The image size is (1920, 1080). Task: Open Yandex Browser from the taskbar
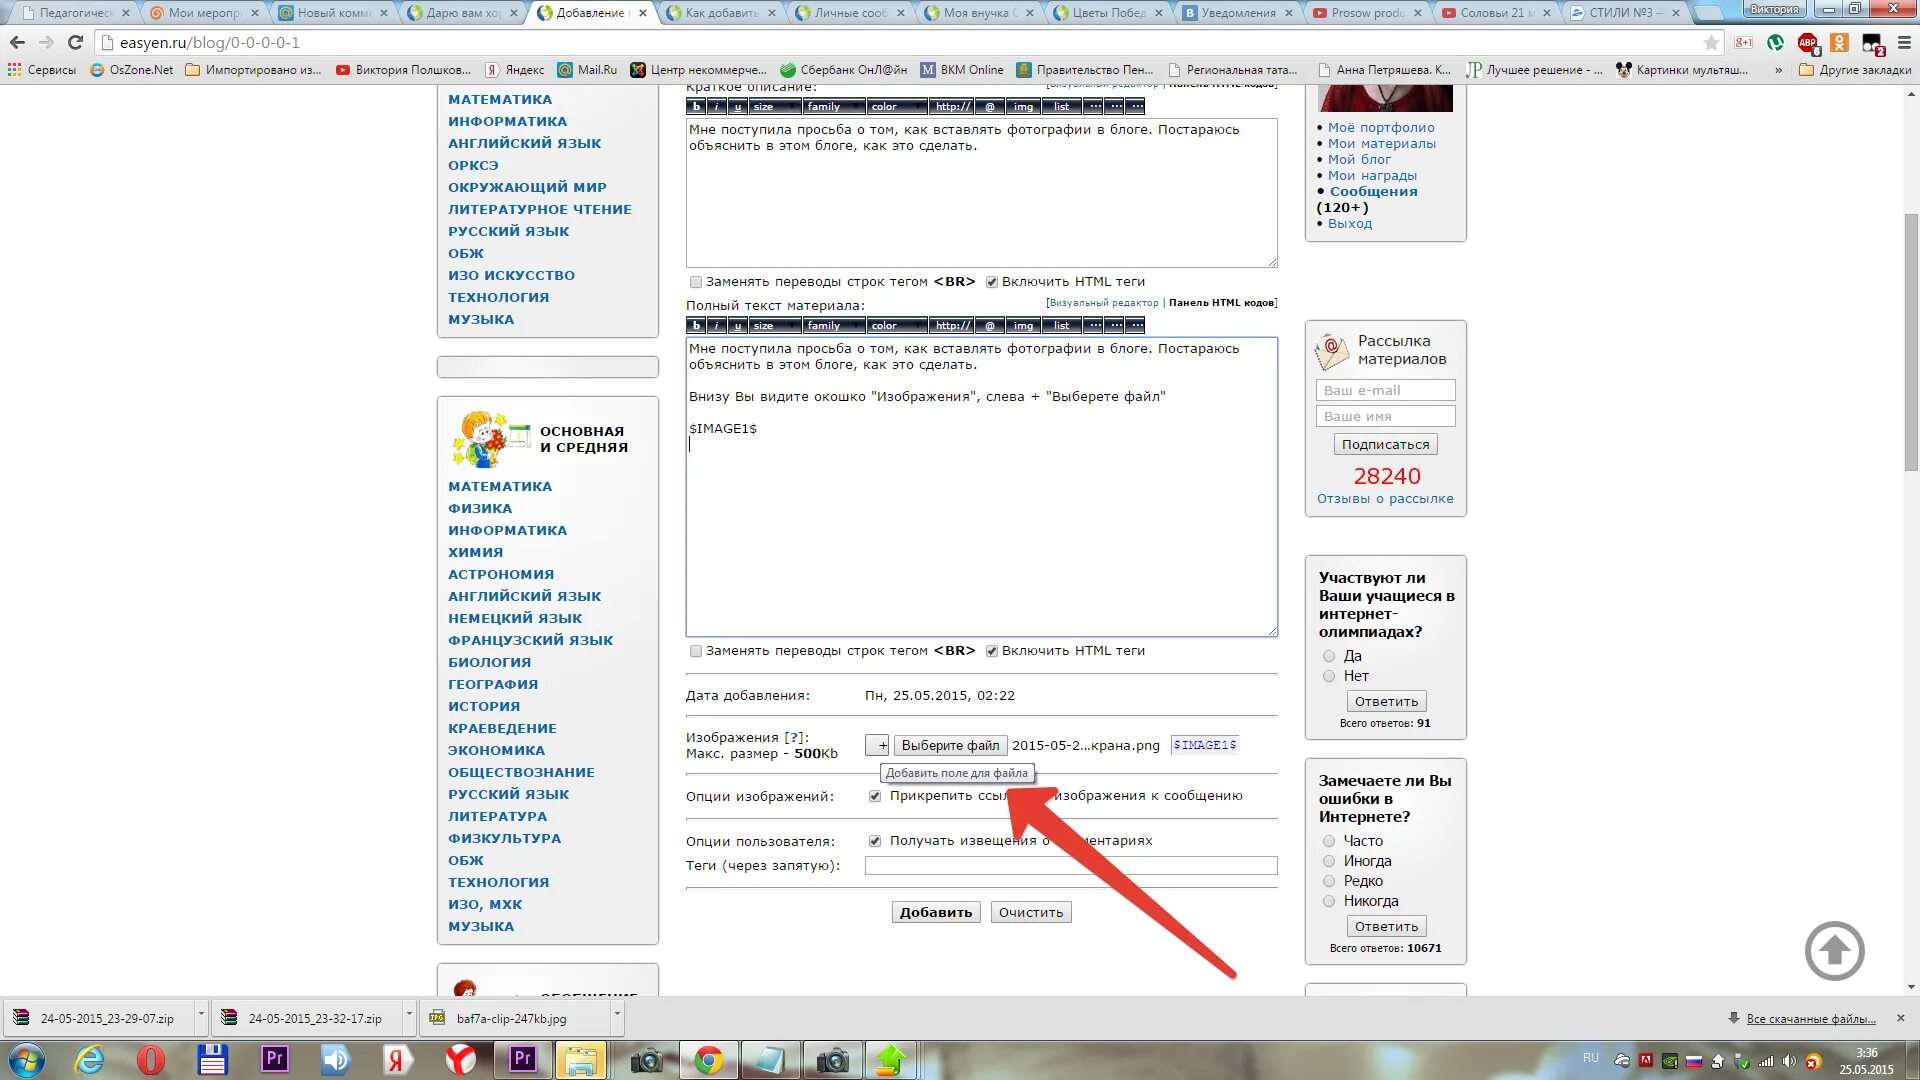pos(460,1060)
